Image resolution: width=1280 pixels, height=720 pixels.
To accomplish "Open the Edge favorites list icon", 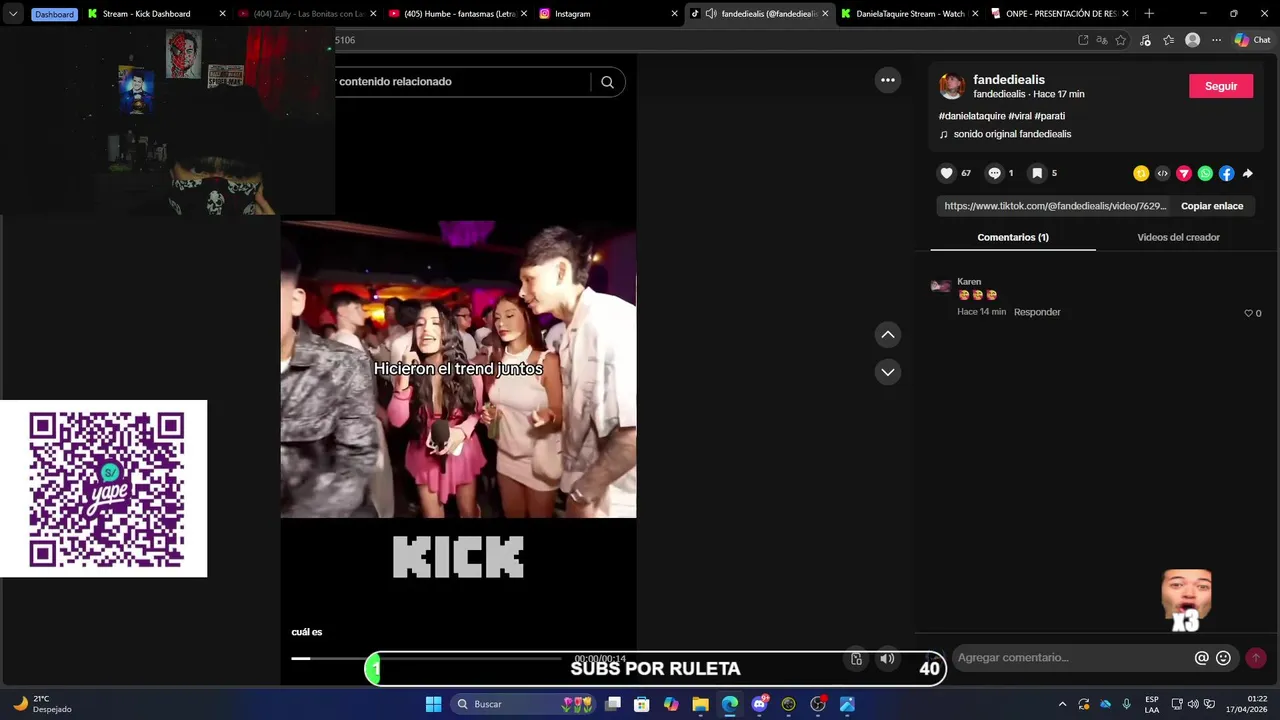I will pos(1168,40).
